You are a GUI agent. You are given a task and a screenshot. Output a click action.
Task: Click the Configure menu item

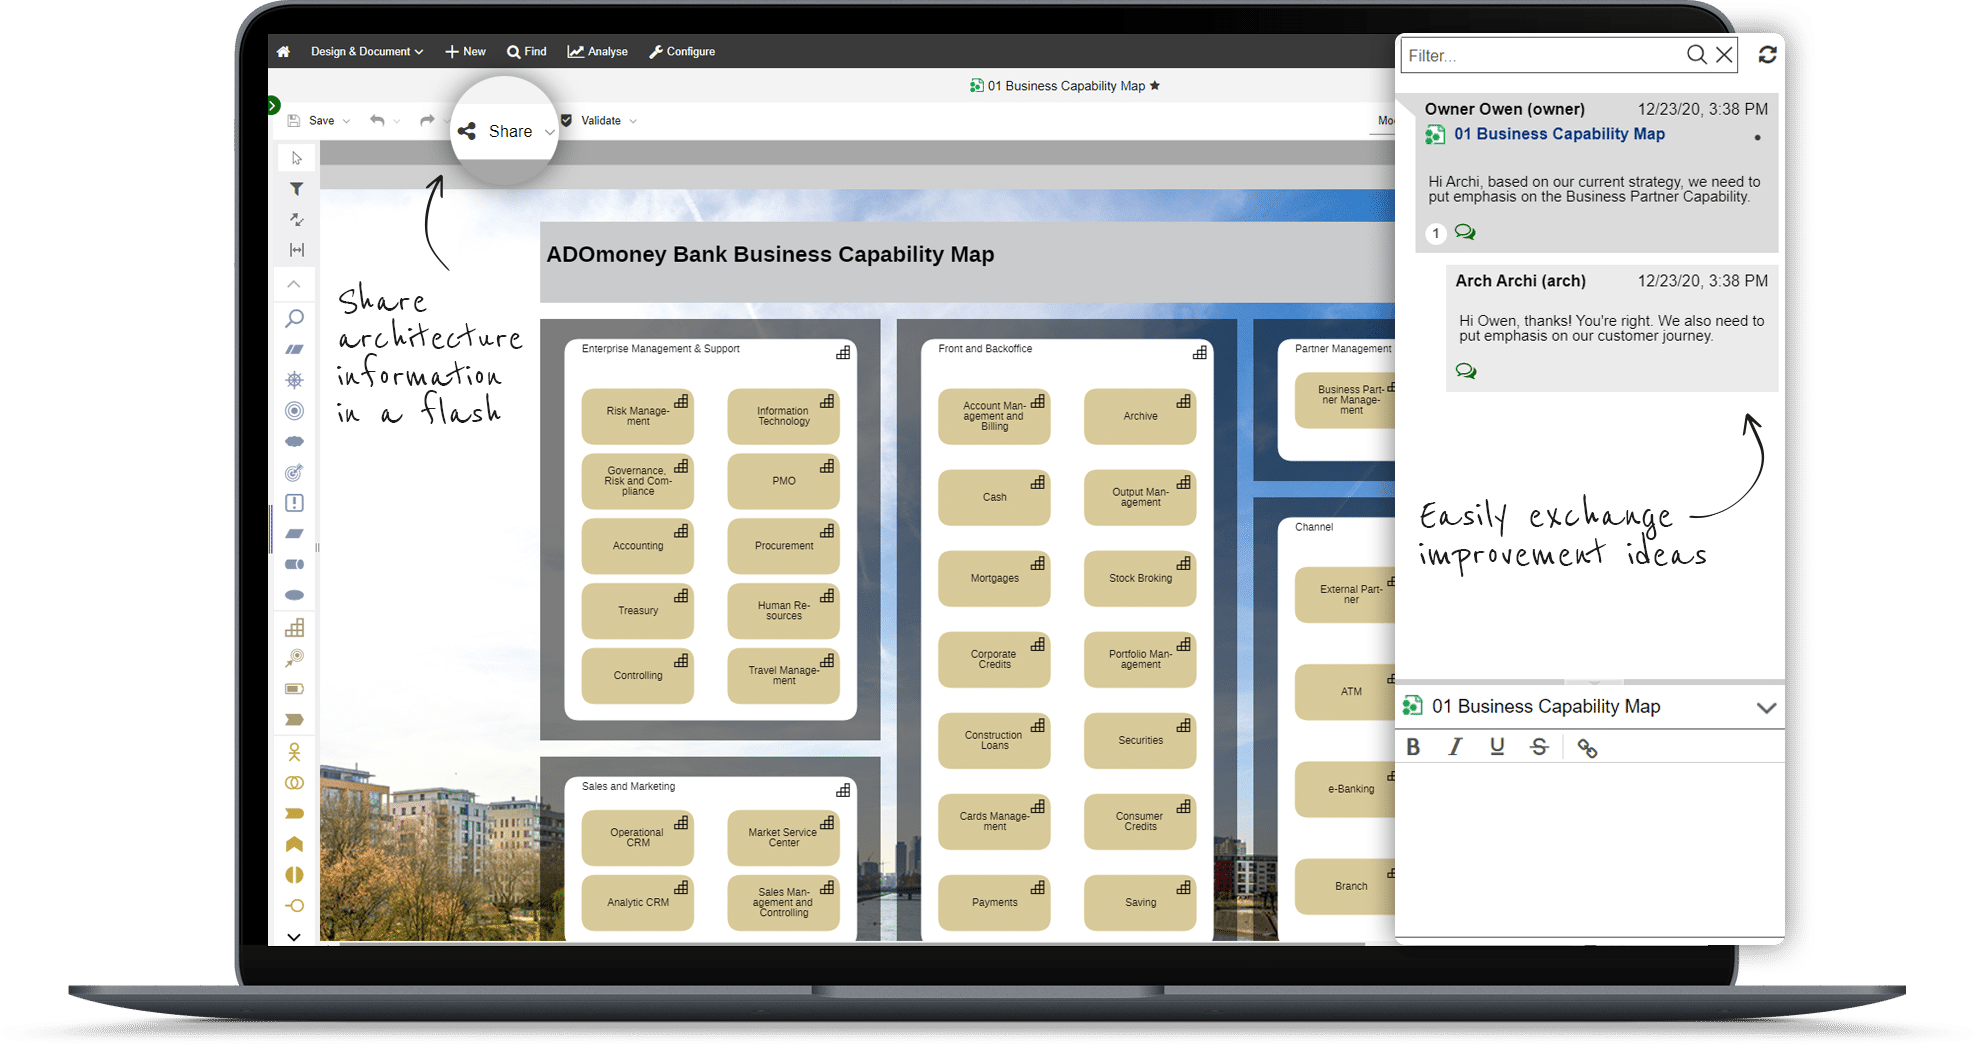682,51
